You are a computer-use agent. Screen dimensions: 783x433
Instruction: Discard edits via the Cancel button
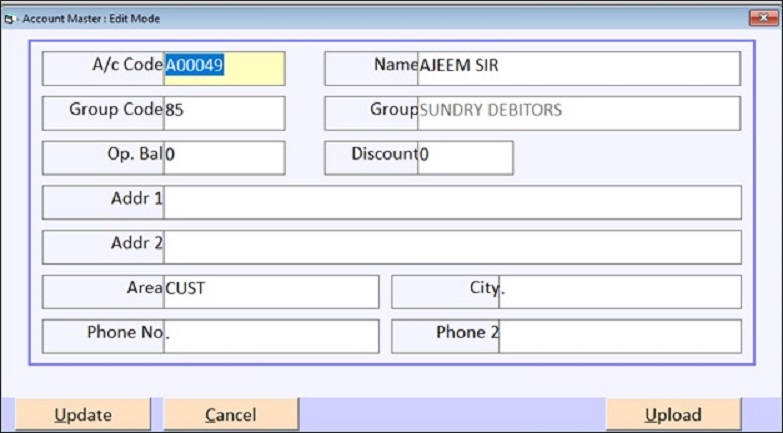tap(231, 415)
